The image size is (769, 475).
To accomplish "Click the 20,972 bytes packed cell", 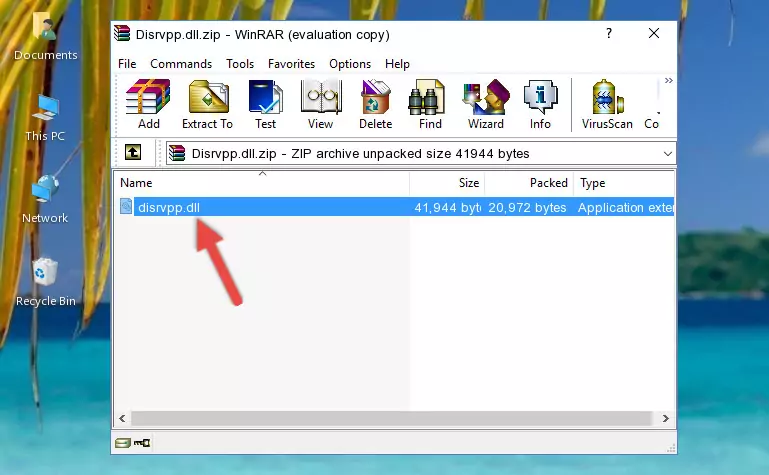I will (528, 207).
